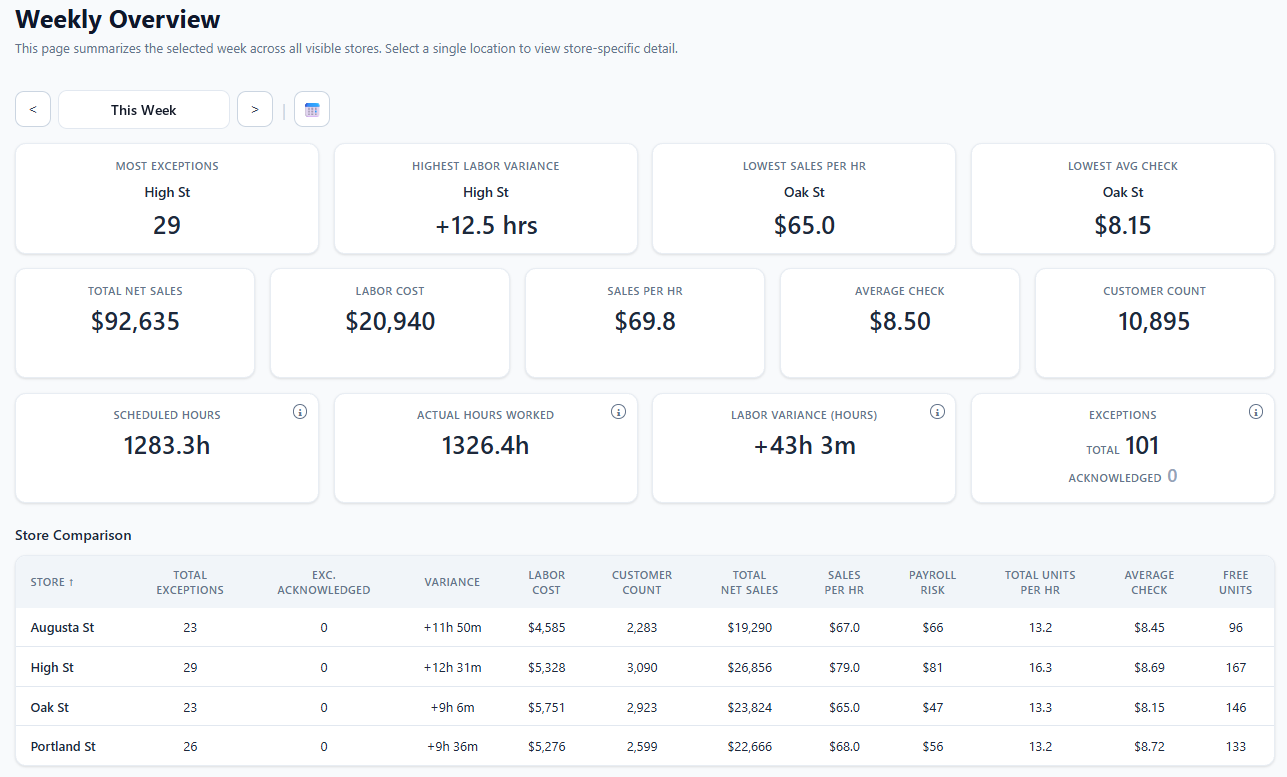Open the calendar date picker icon
The width and height of the screenshot is (1287, 777).
click(x=312, y=109)
